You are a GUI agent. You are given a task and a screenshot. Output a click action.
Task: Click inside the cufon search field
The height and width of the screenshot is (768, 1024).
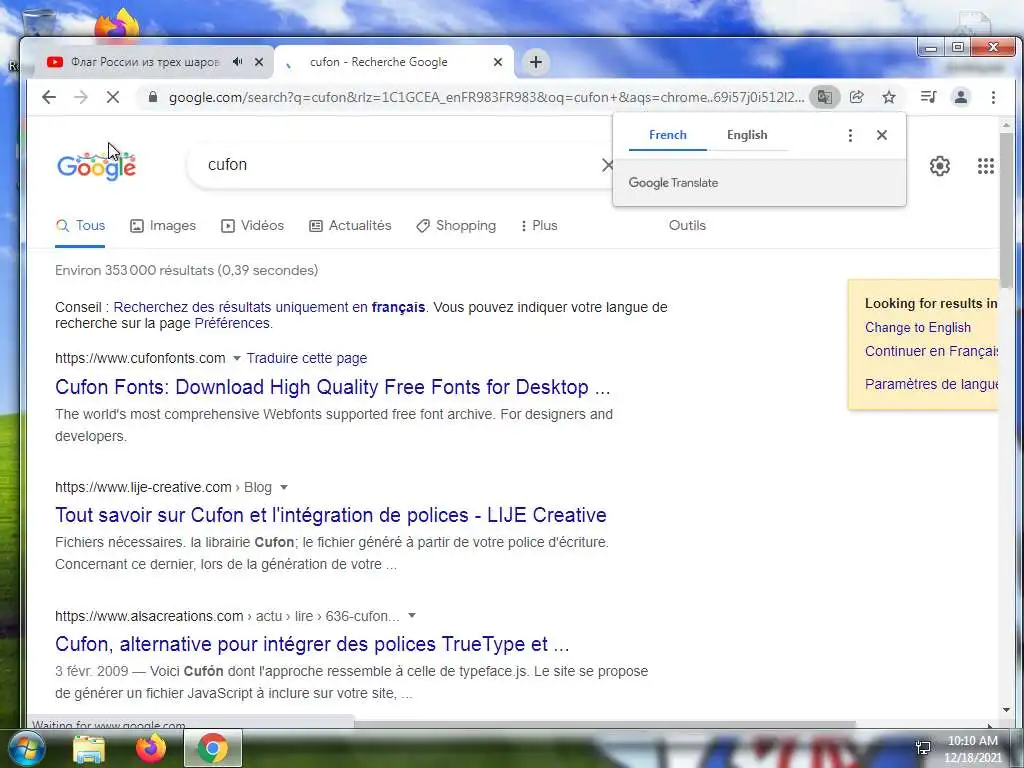(x=398, y=165)
